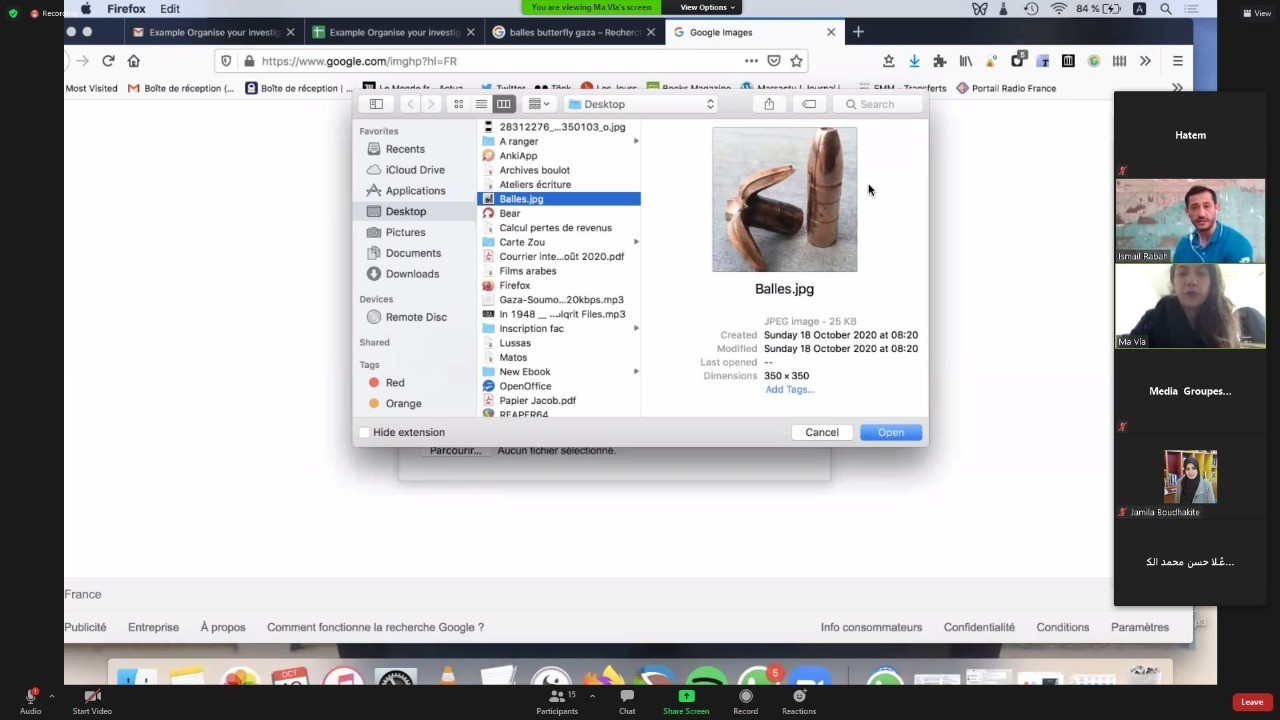Open Zoom Chat panel
The width and height of the screenshot is (1280, 720).
coord(627,701)
